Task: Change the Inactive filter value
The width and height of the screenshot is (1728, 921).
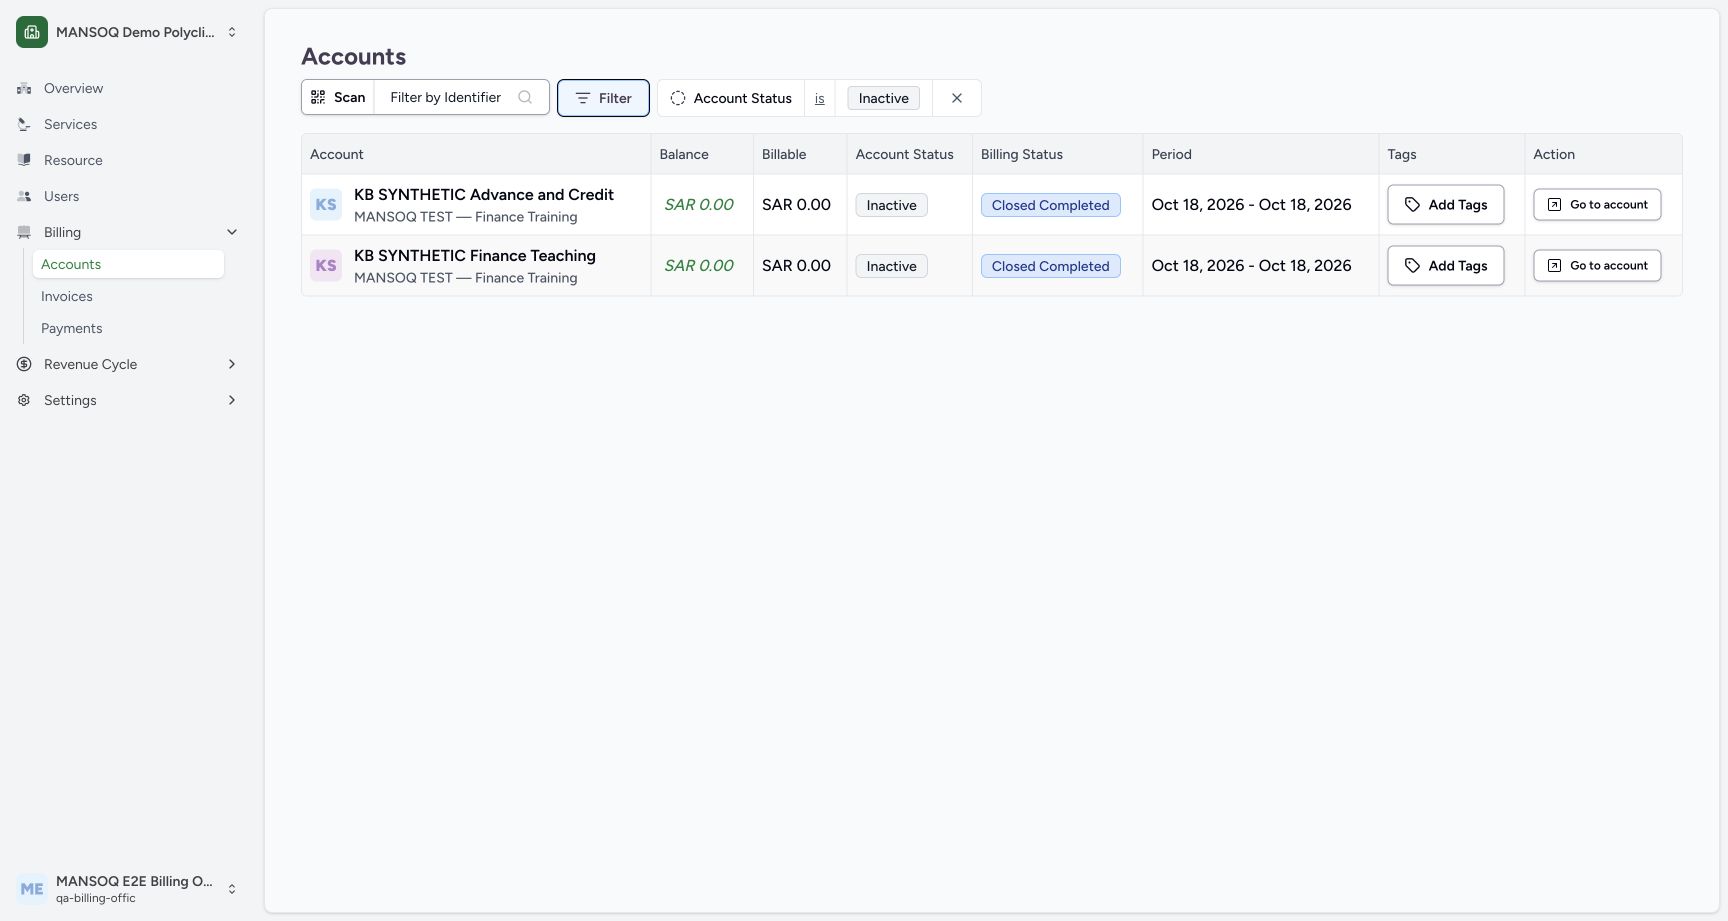Action: (x=884, y=98)
